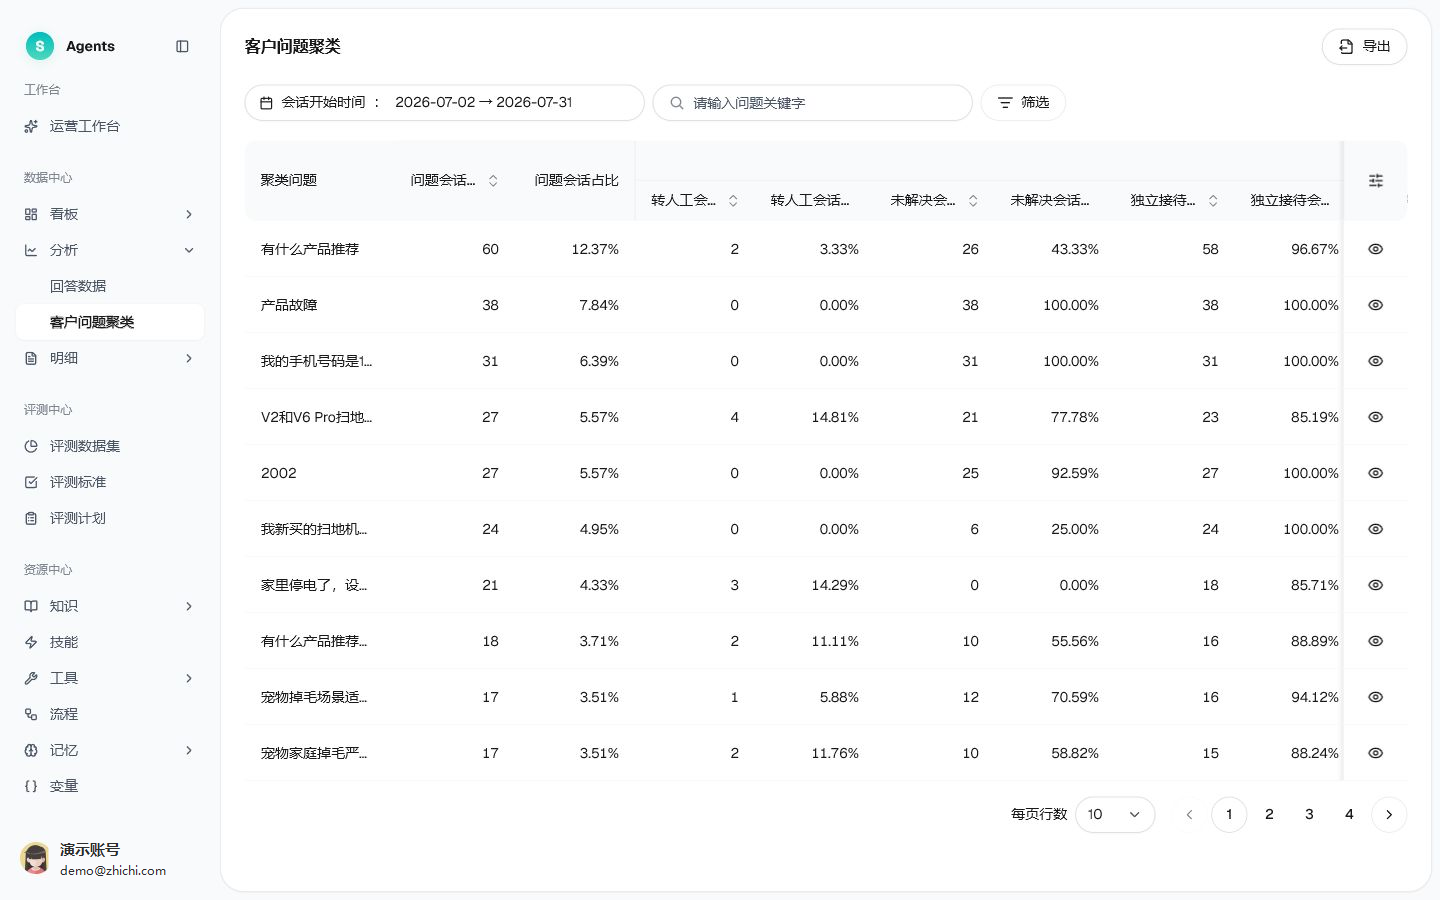This screenshot has width=1440, height=900.
Task: Click the 变量 braces icon
Action: (31, 786)
